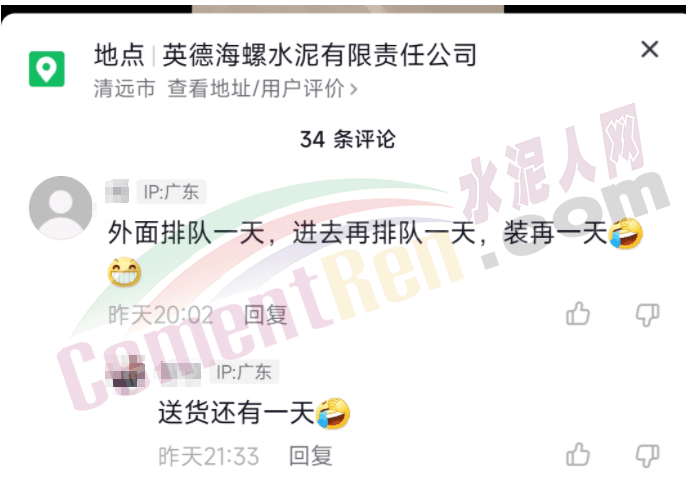
Task: Select the 34 条评论 header
Action: pyautogui.click(x=348, y=140)
